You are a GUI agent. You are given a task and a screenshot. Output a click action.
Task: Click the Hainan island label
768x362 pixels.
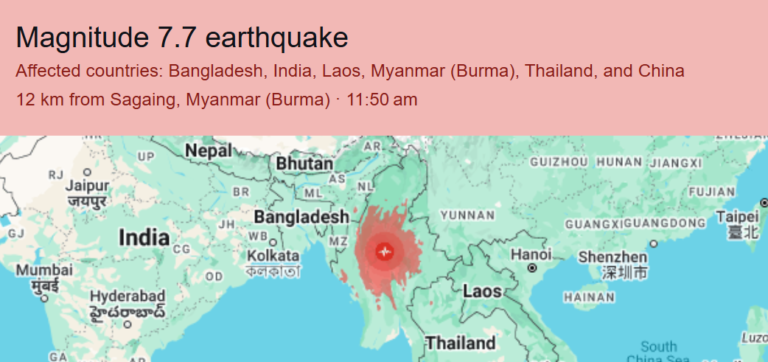(x=589, y=297)
